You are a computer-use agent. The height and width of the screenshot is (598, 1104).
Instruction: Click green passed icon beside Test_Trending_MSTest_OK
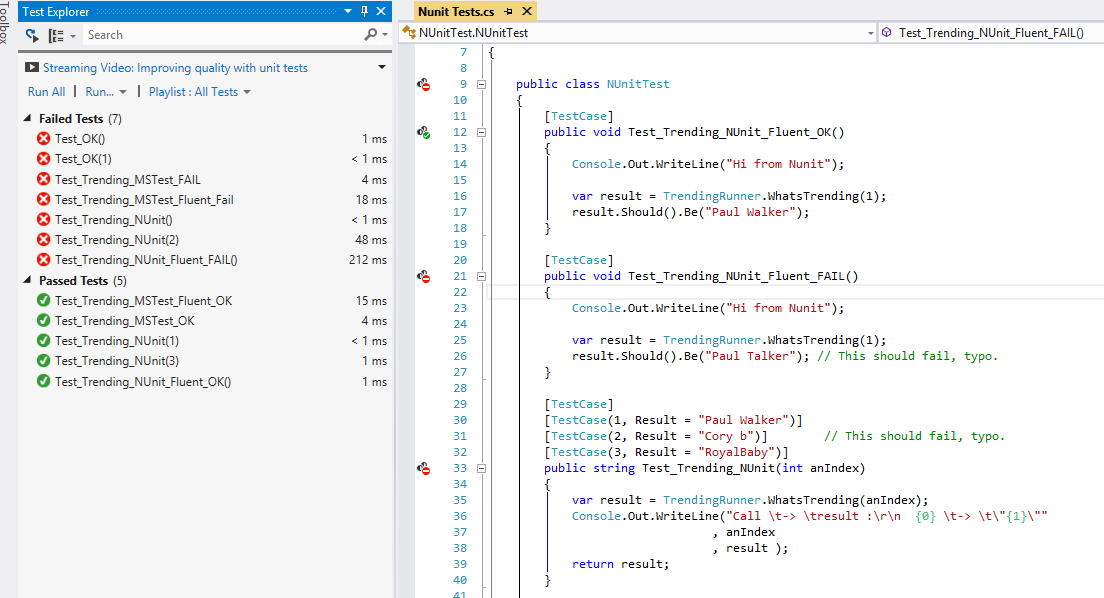[44, 320]
